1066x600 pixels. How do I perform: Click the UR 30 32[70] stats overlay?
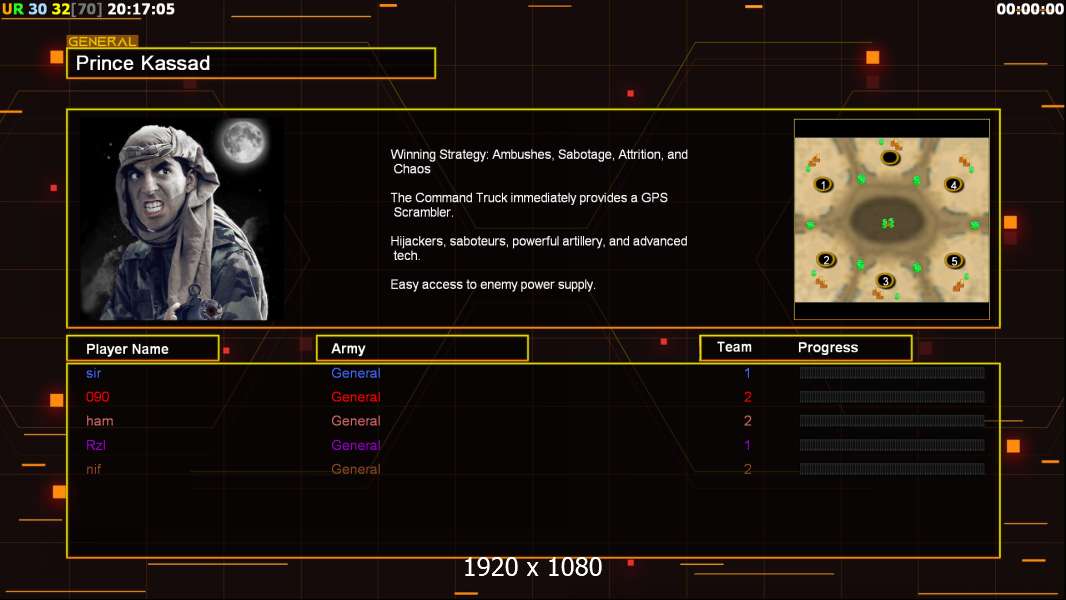point(52,9)
